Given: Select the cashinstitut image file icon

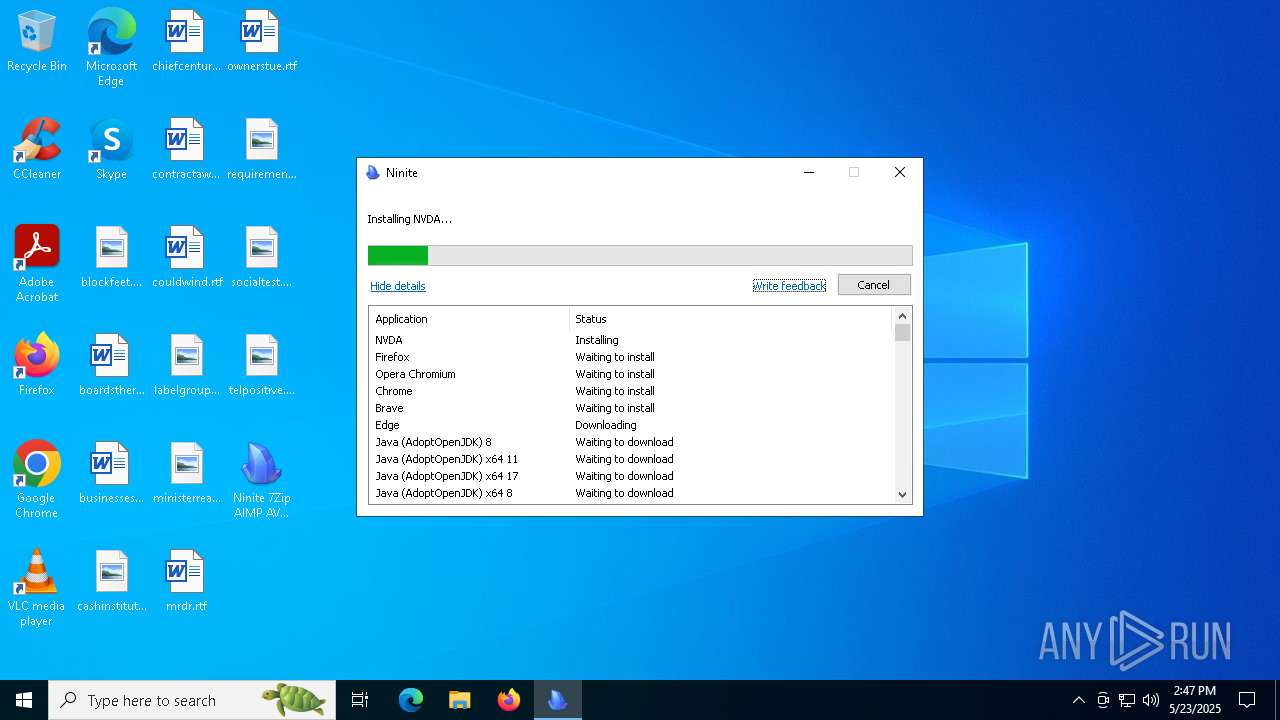Looking at the screenshot, I should (x=111, y=582).
